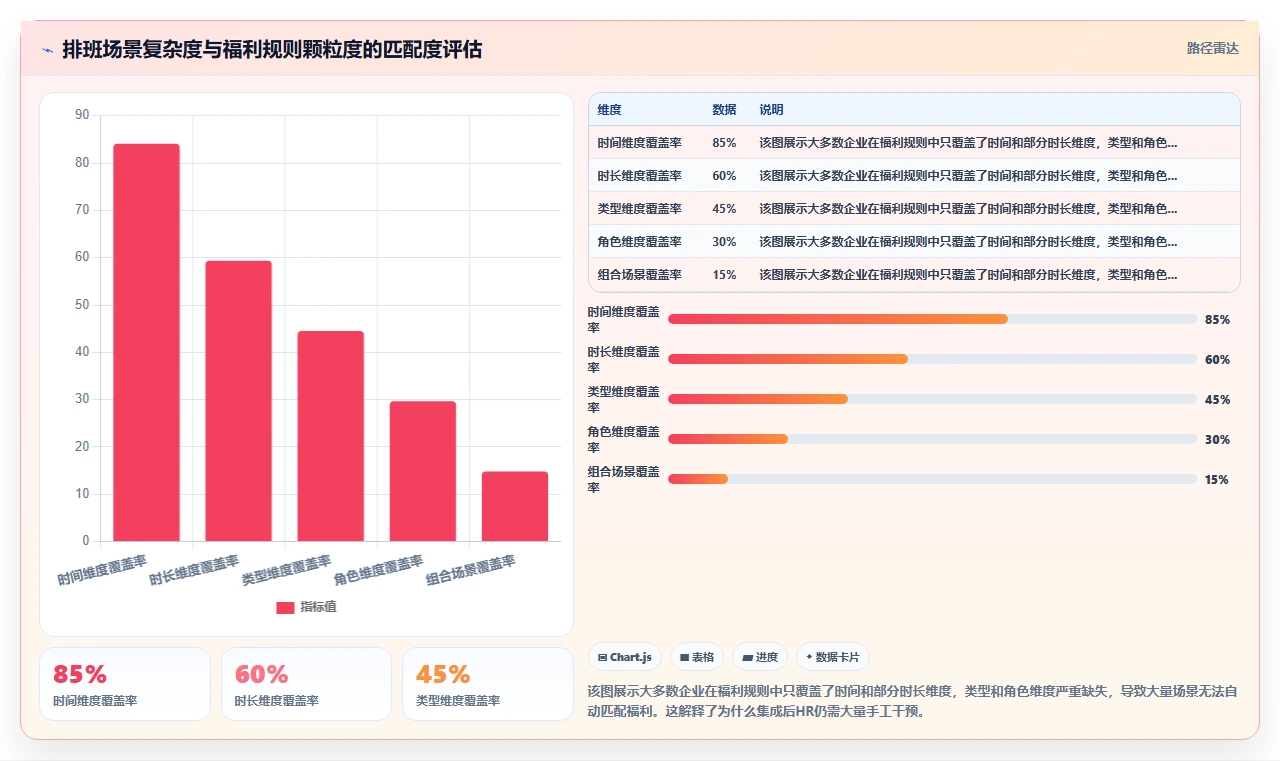The width and height of the screenshot is (1280, 761).
Task: Select table row cell 时长维度覆盖率
Action: pos(639,175)
